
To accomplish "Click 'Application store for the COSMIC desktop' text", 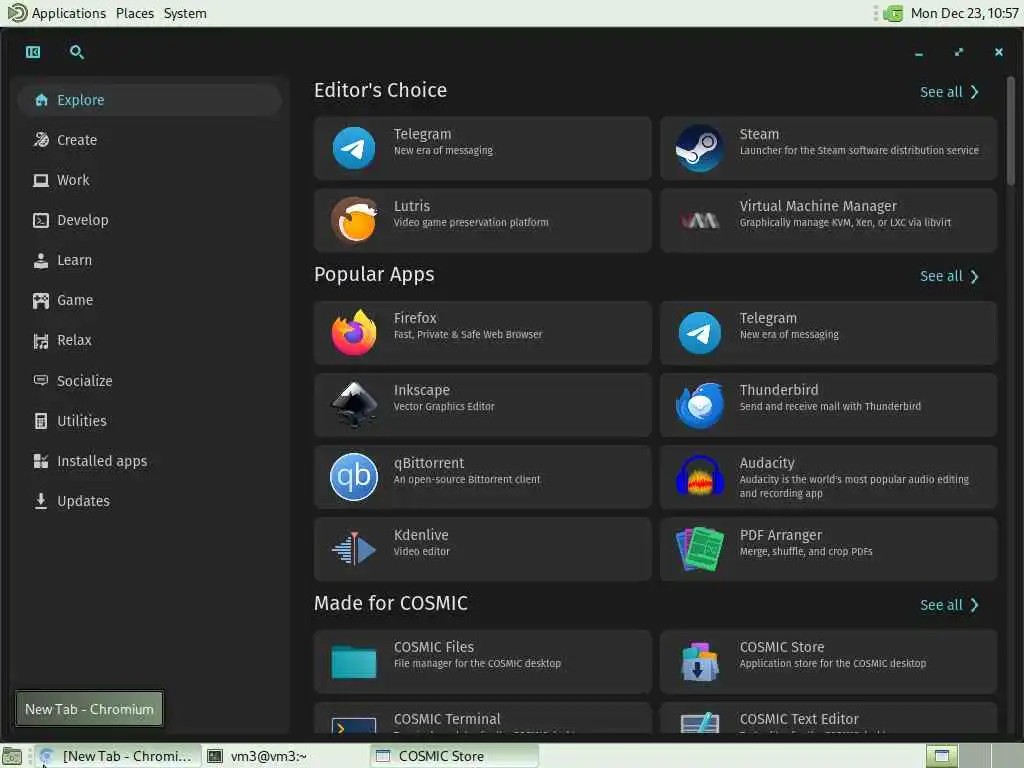I will [833, 664].
